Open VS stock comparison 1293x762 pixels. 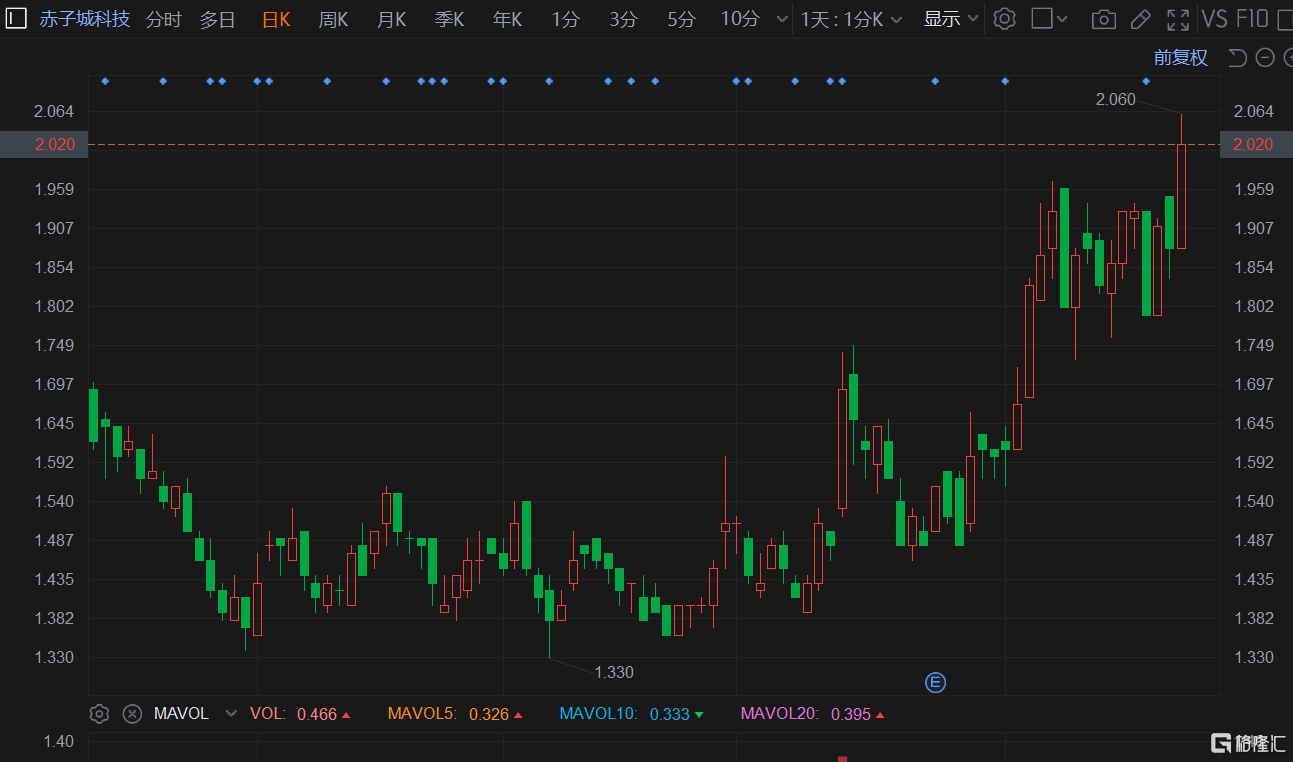[1215, 18]
